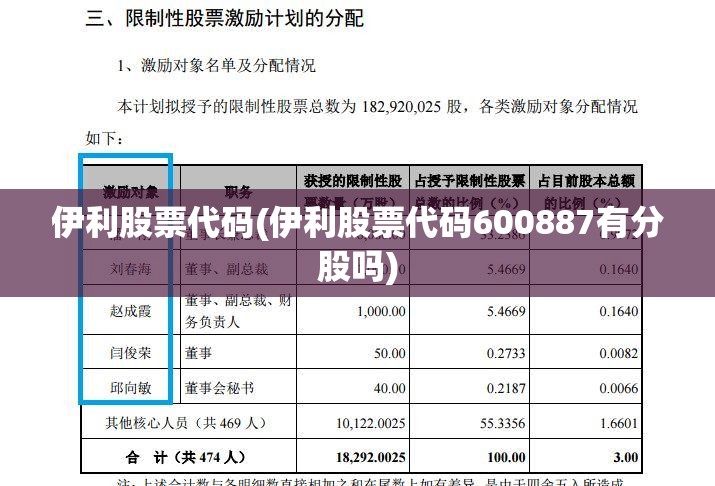
Task: Click 0.1640 in 赵成霞's row
Action: coord(619,311)
